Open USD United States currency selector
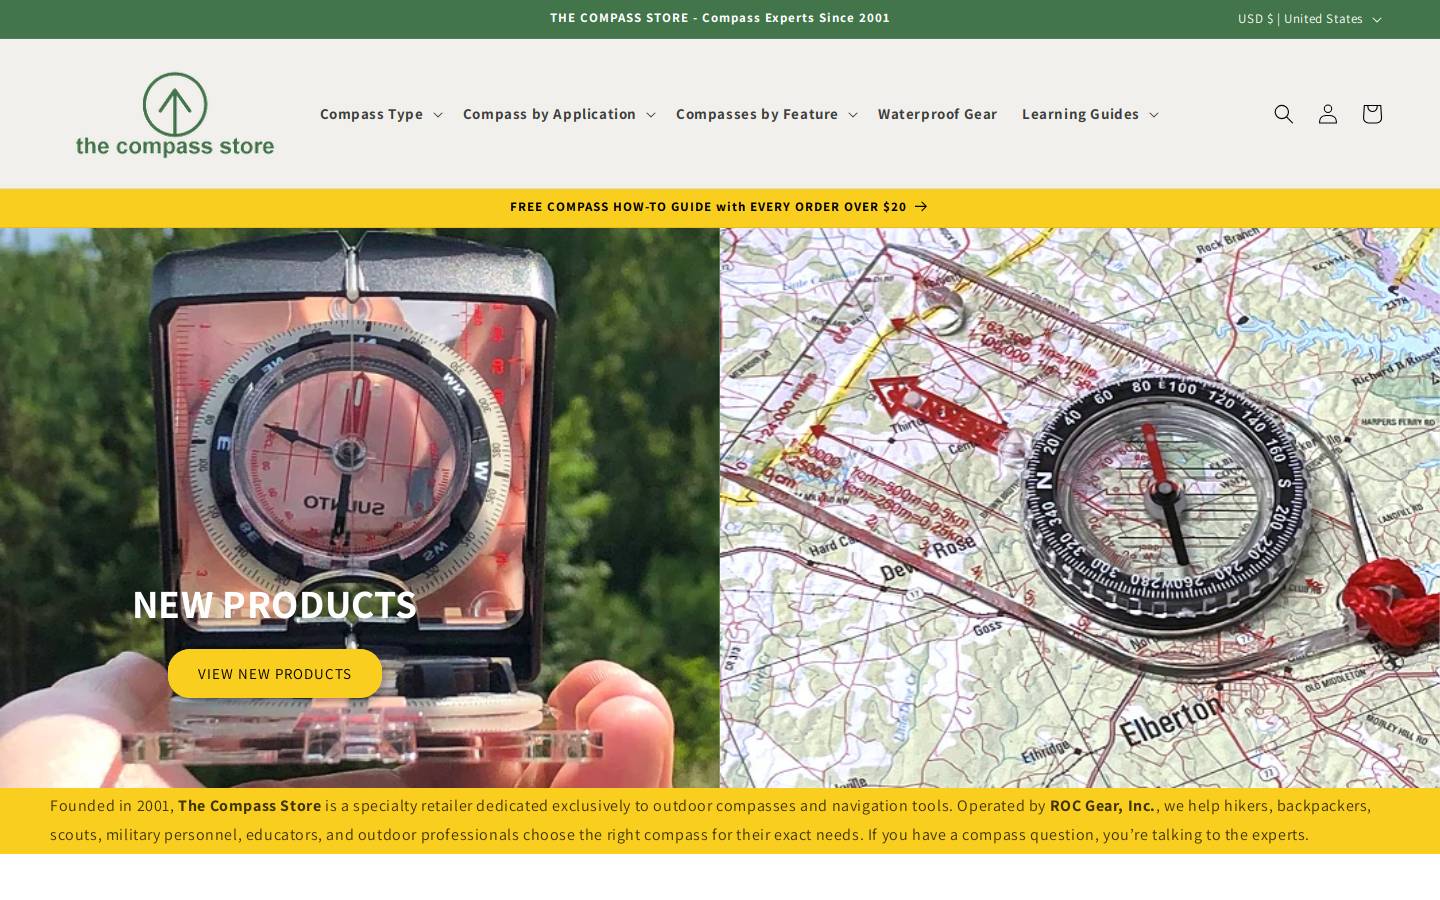 point(1309,19)
